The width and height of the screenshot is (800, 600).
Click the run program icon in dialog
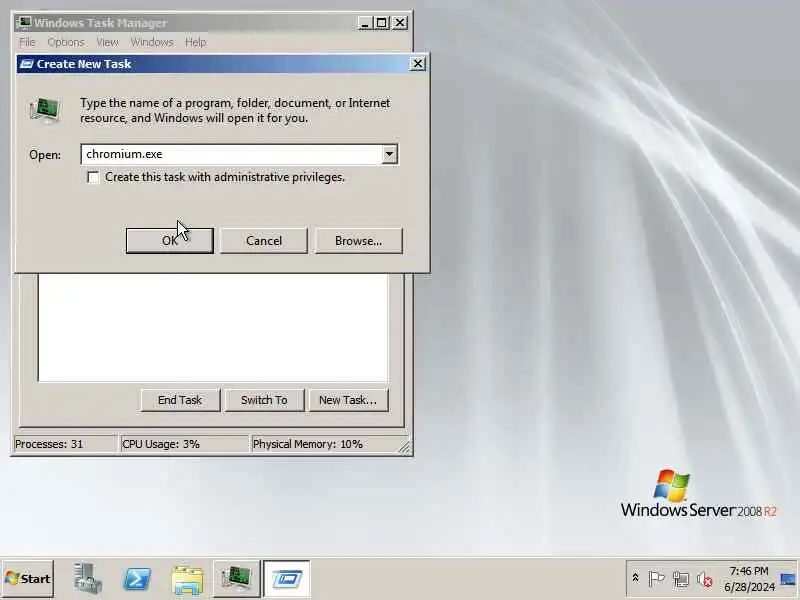tap(45, 110)
